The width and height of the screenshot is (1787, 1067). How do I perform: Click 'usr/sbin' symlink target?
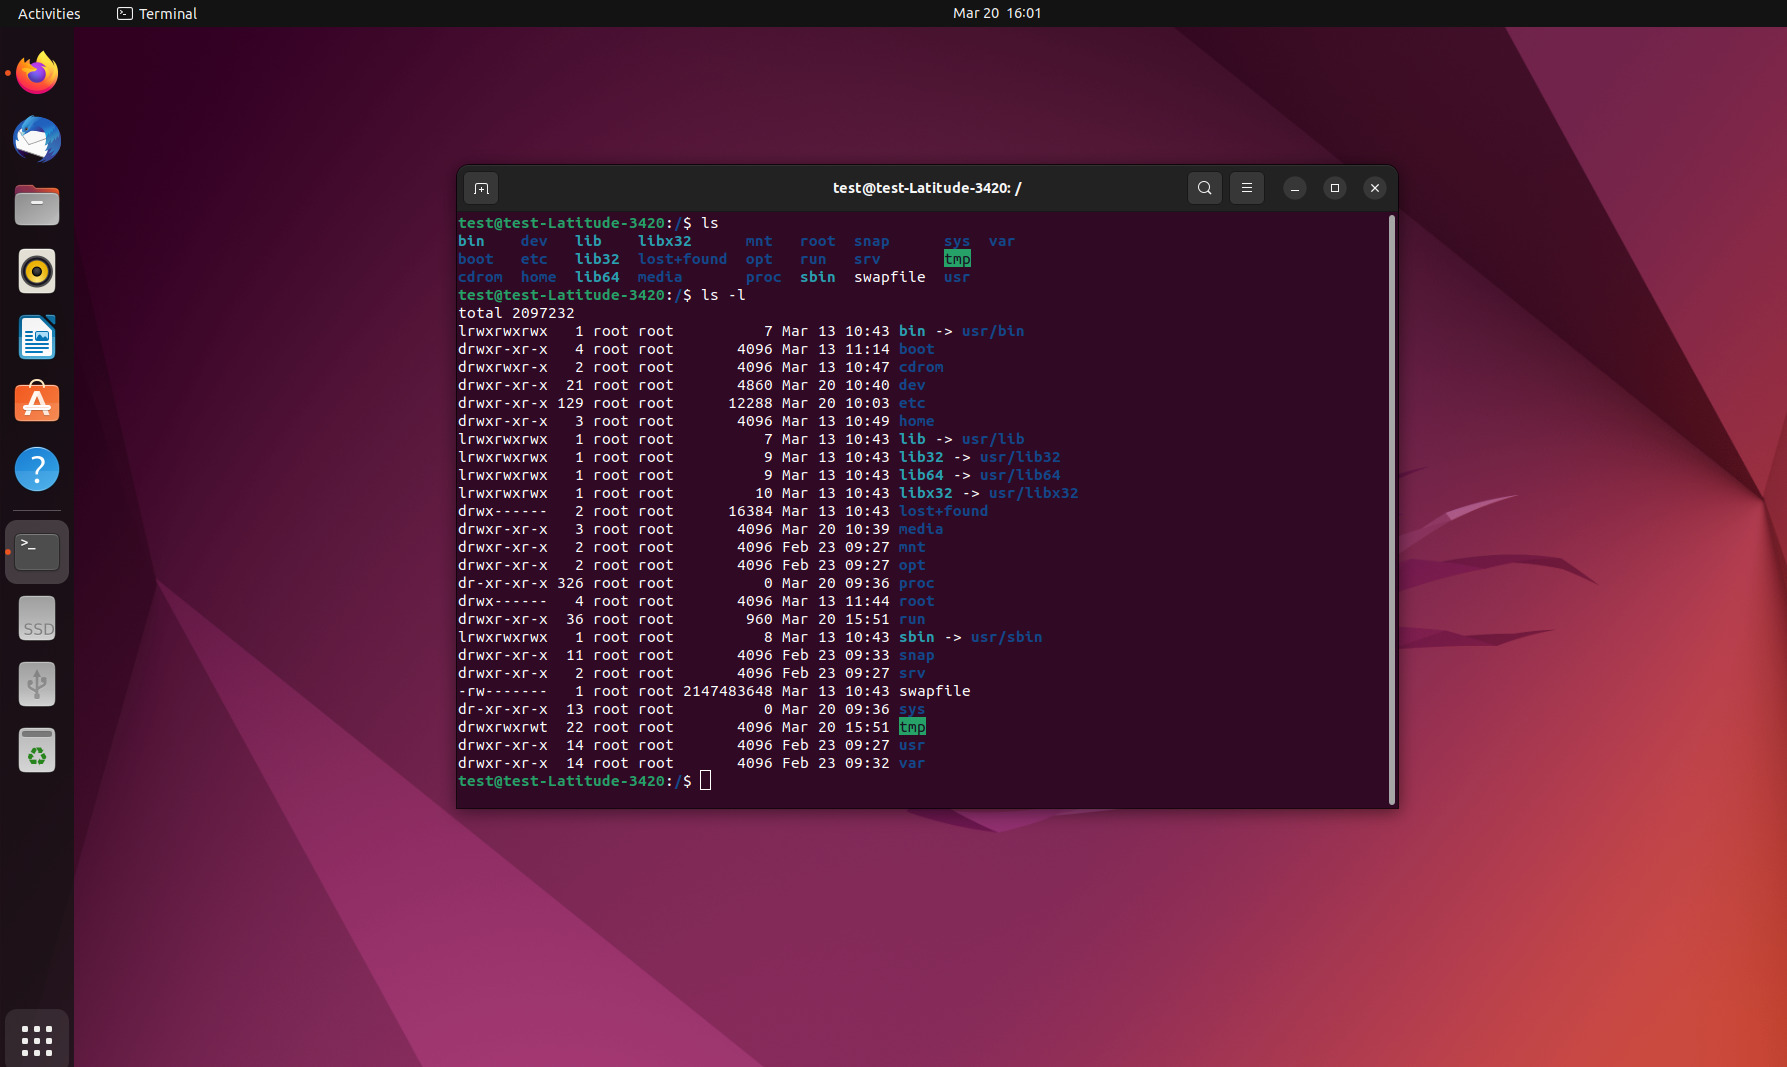point(1006,637)
